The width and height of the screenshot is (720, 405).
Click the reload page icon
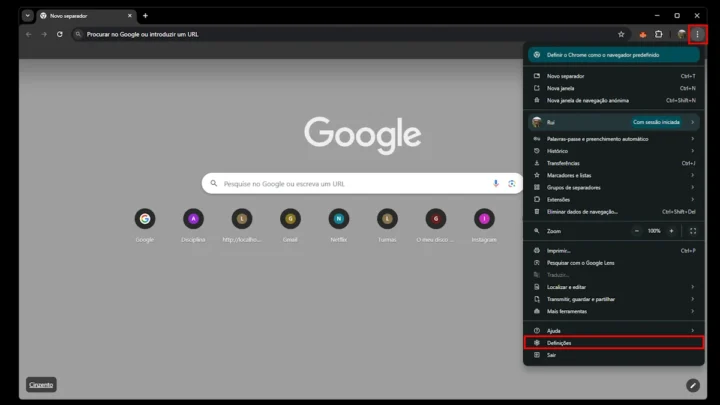tap(60, 34)
